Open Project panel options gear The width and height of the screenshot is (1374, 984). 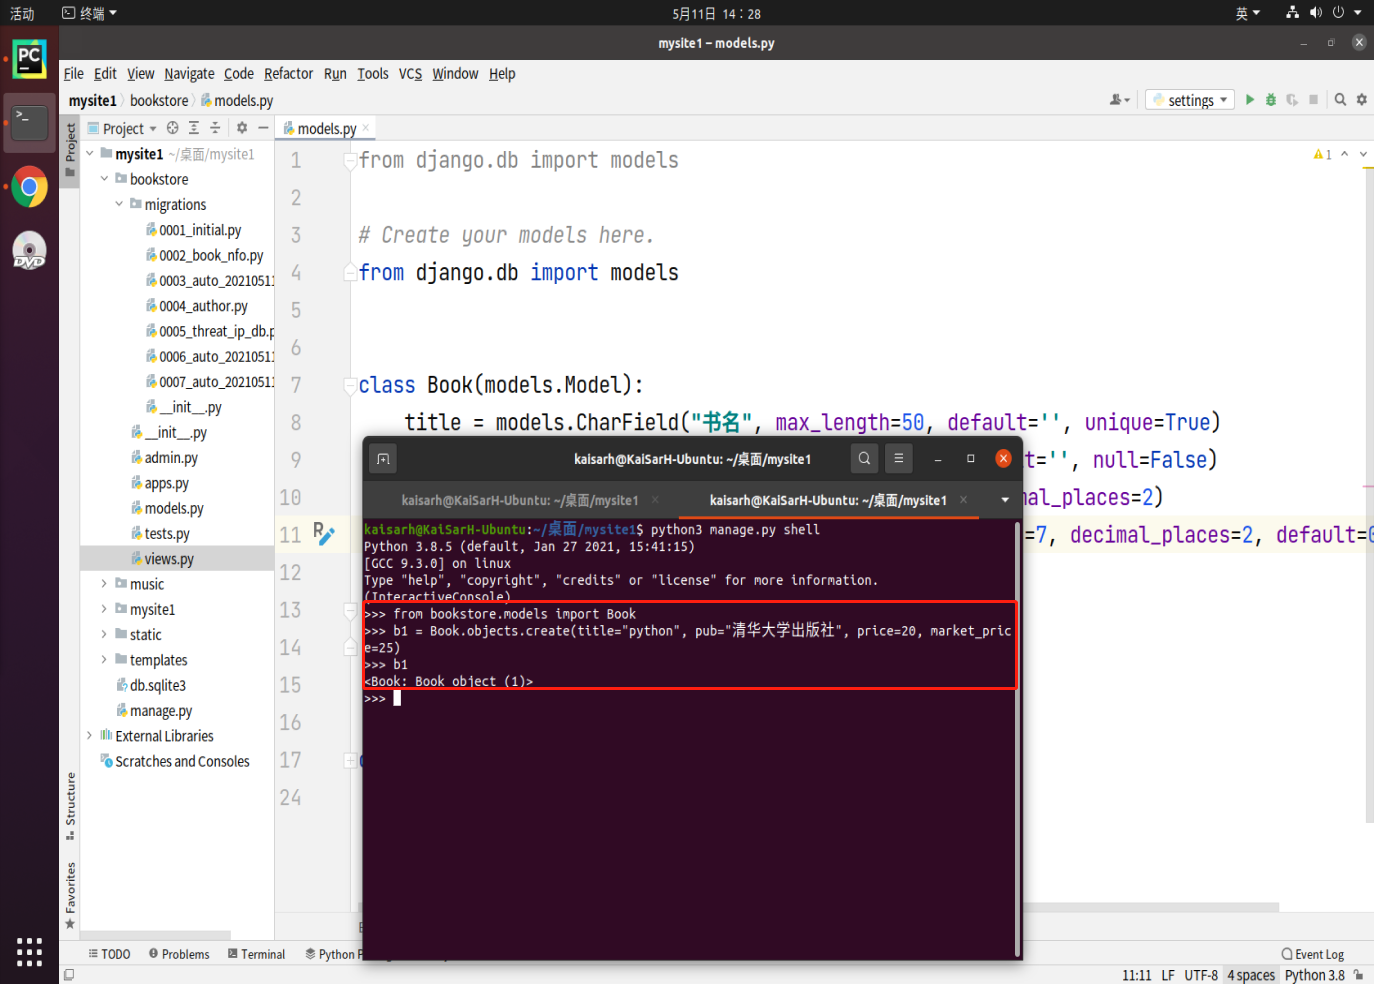click(x=242, y=128)
